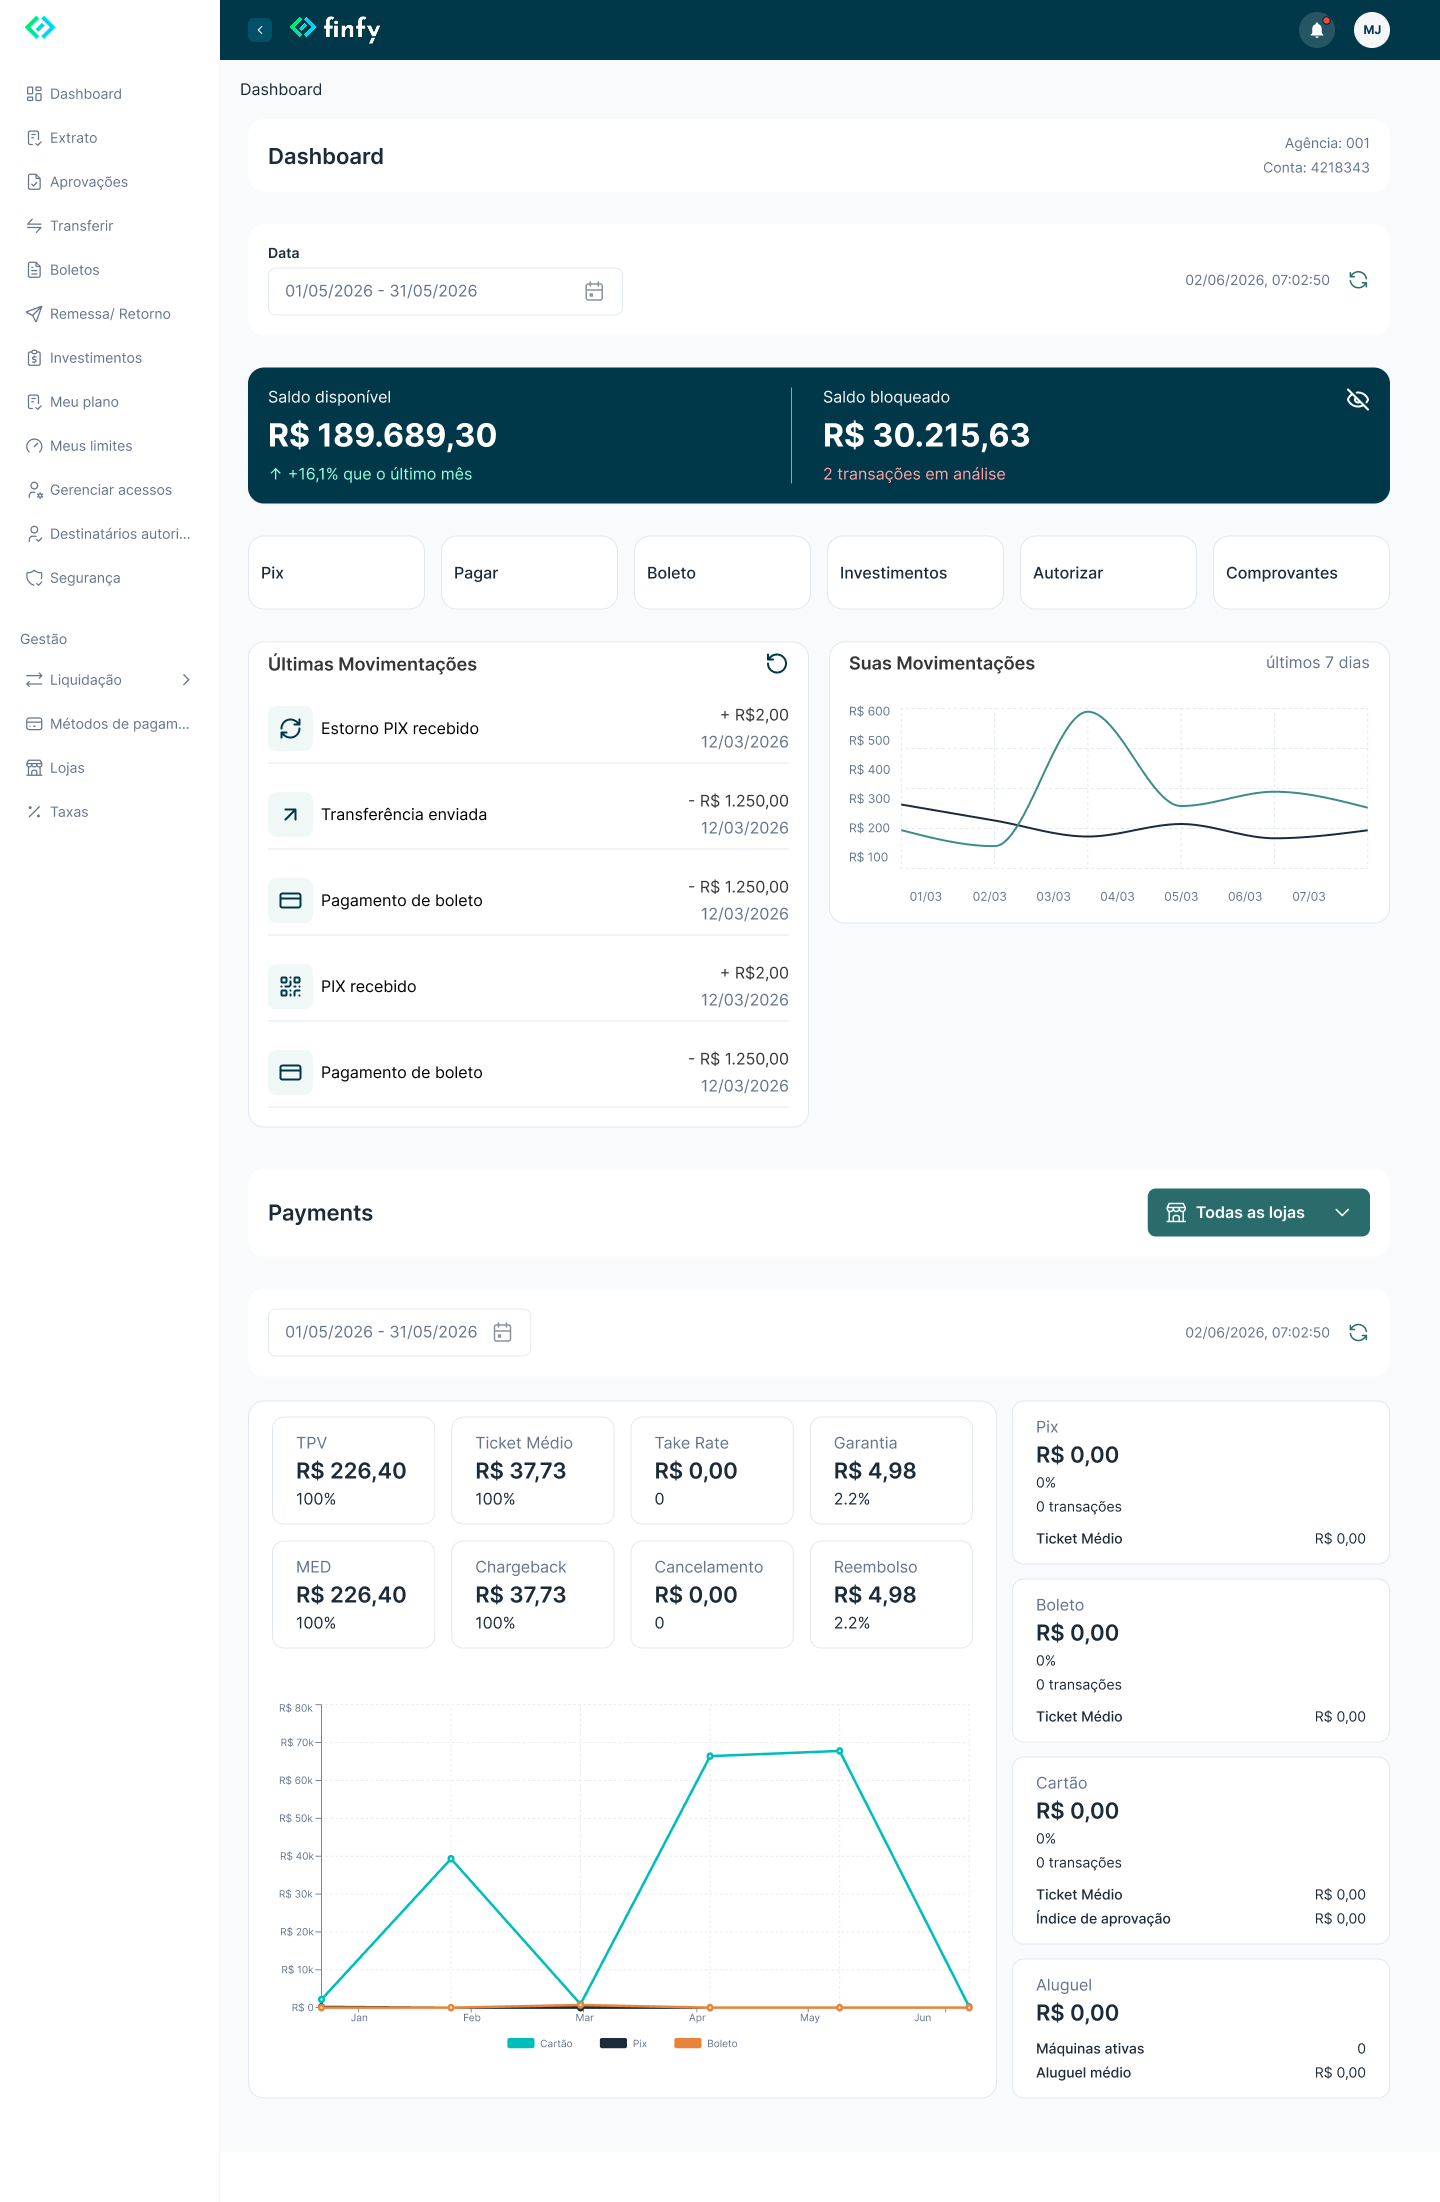The height and width of the screenshot is (2202, 1440).
Task: Click the Boleto quick action button
Action: 722,572
